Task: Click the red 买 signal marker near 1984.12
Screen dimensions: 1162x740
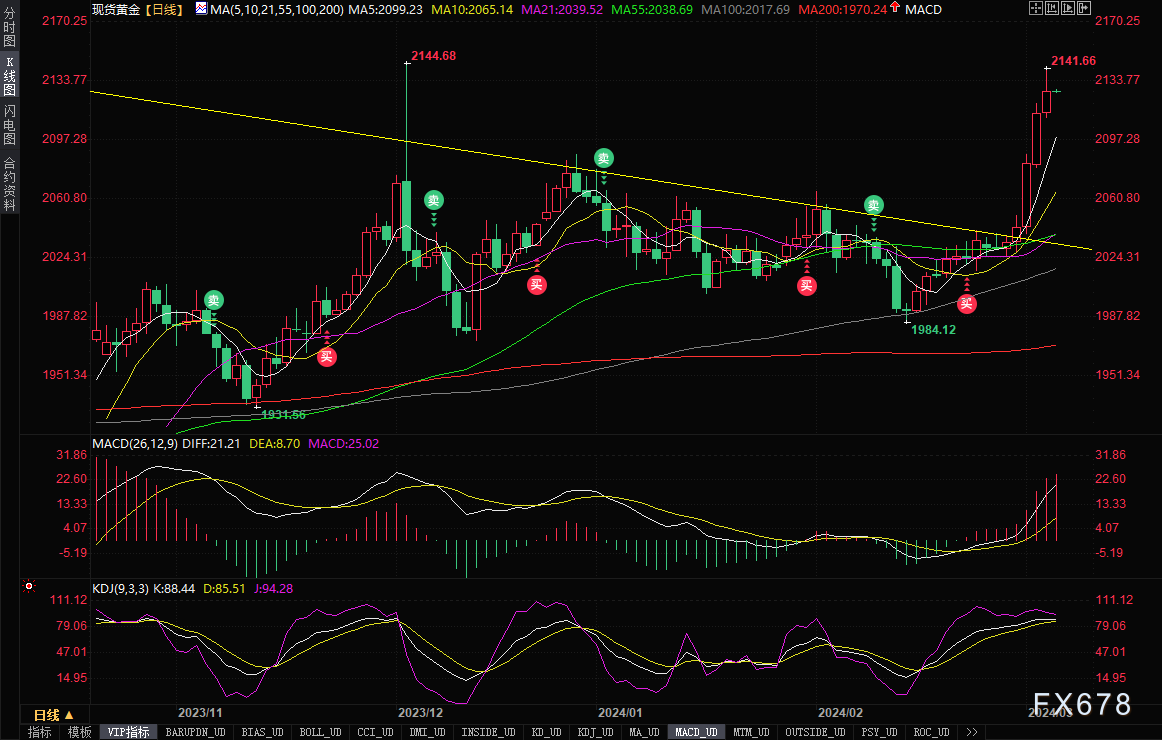Action: (x=966, y=303)
